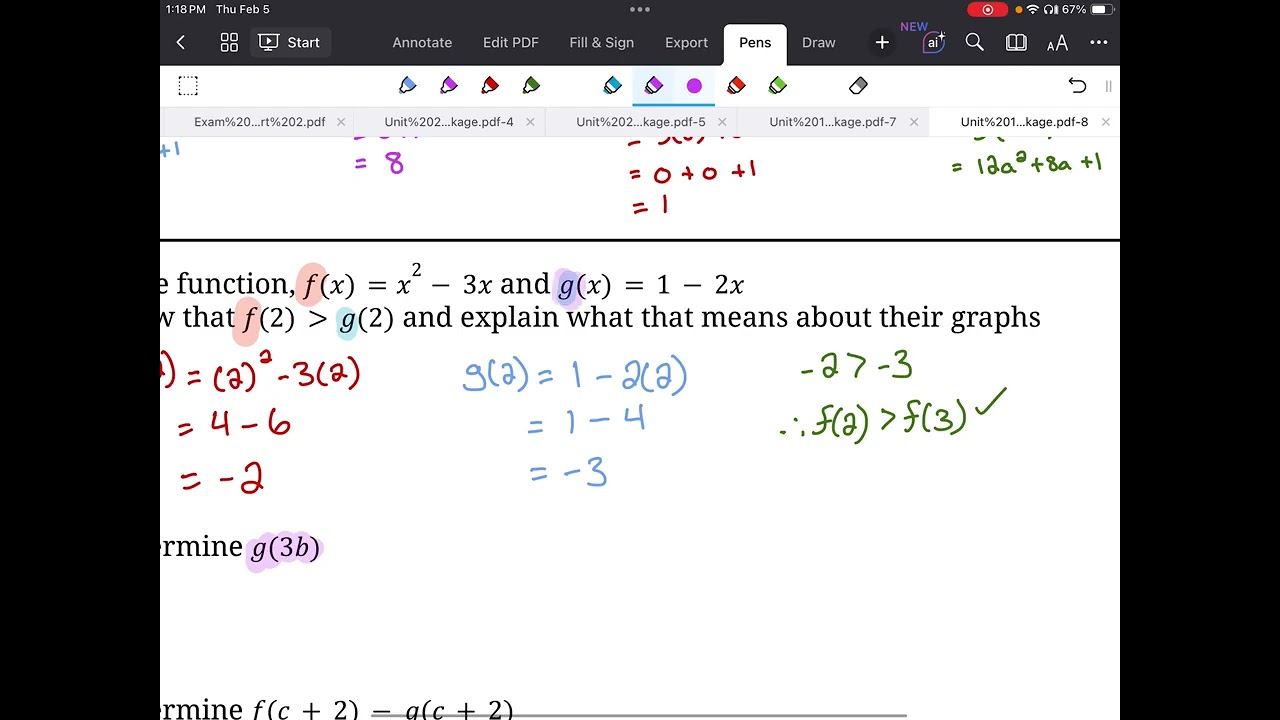Select the Pens tab
Image resolution: width=1280 pixels, height=720 pixels.
(x=755, y=43)
